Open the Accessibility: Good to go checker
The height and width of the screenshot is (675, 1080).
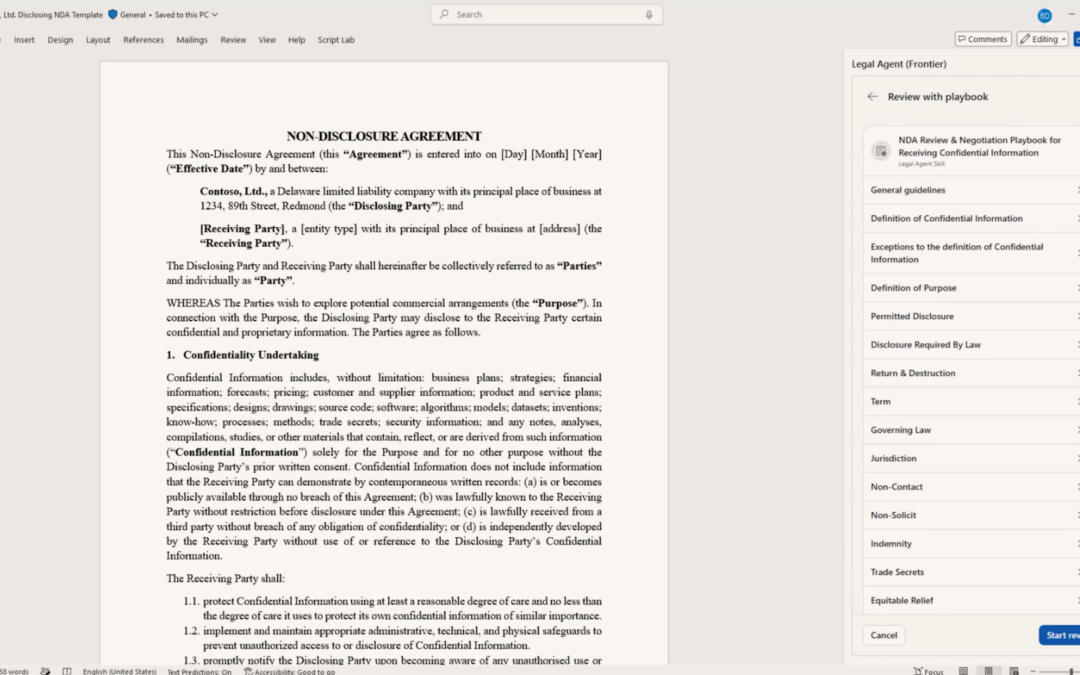point(290,671)
